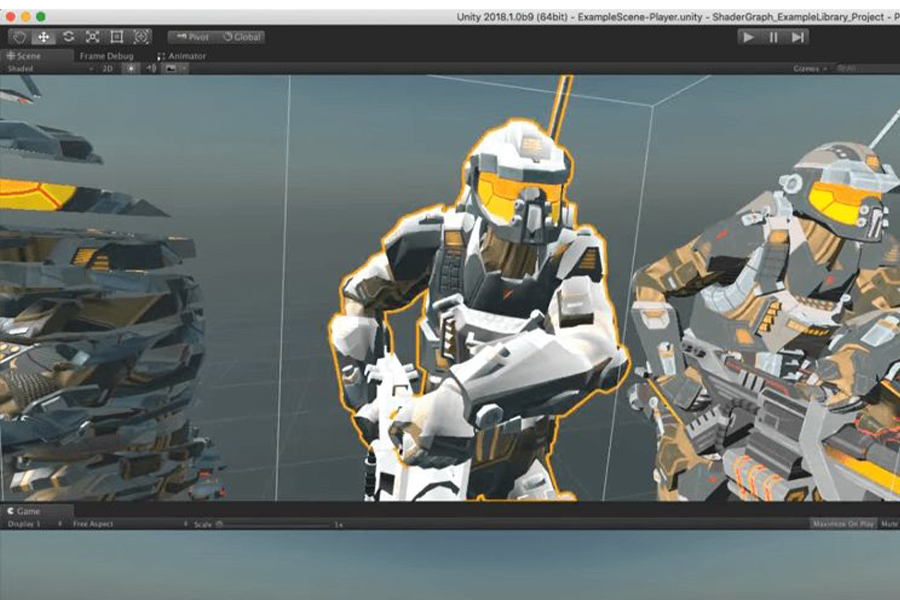Select the combined Transform tool

[x=141, y=37]
